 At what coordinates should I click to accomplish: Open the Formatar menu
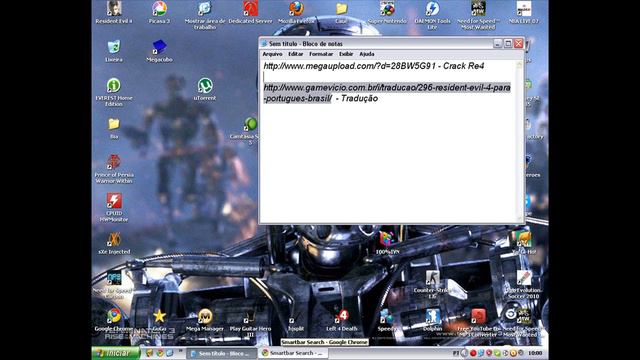coord(321,54)
